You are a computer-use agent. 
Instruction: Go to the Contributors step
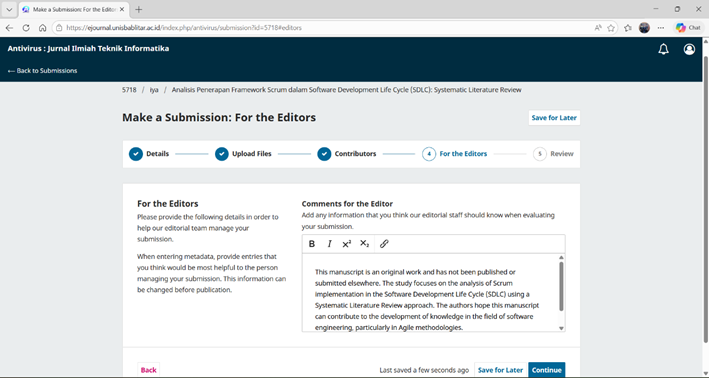pyautogui.click(x=346, y=154)
